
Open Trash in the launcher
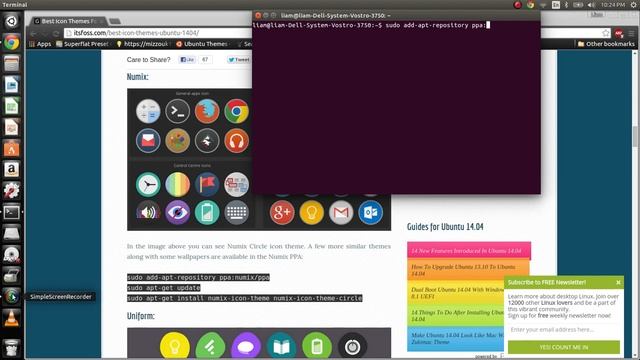coord(11,348)
